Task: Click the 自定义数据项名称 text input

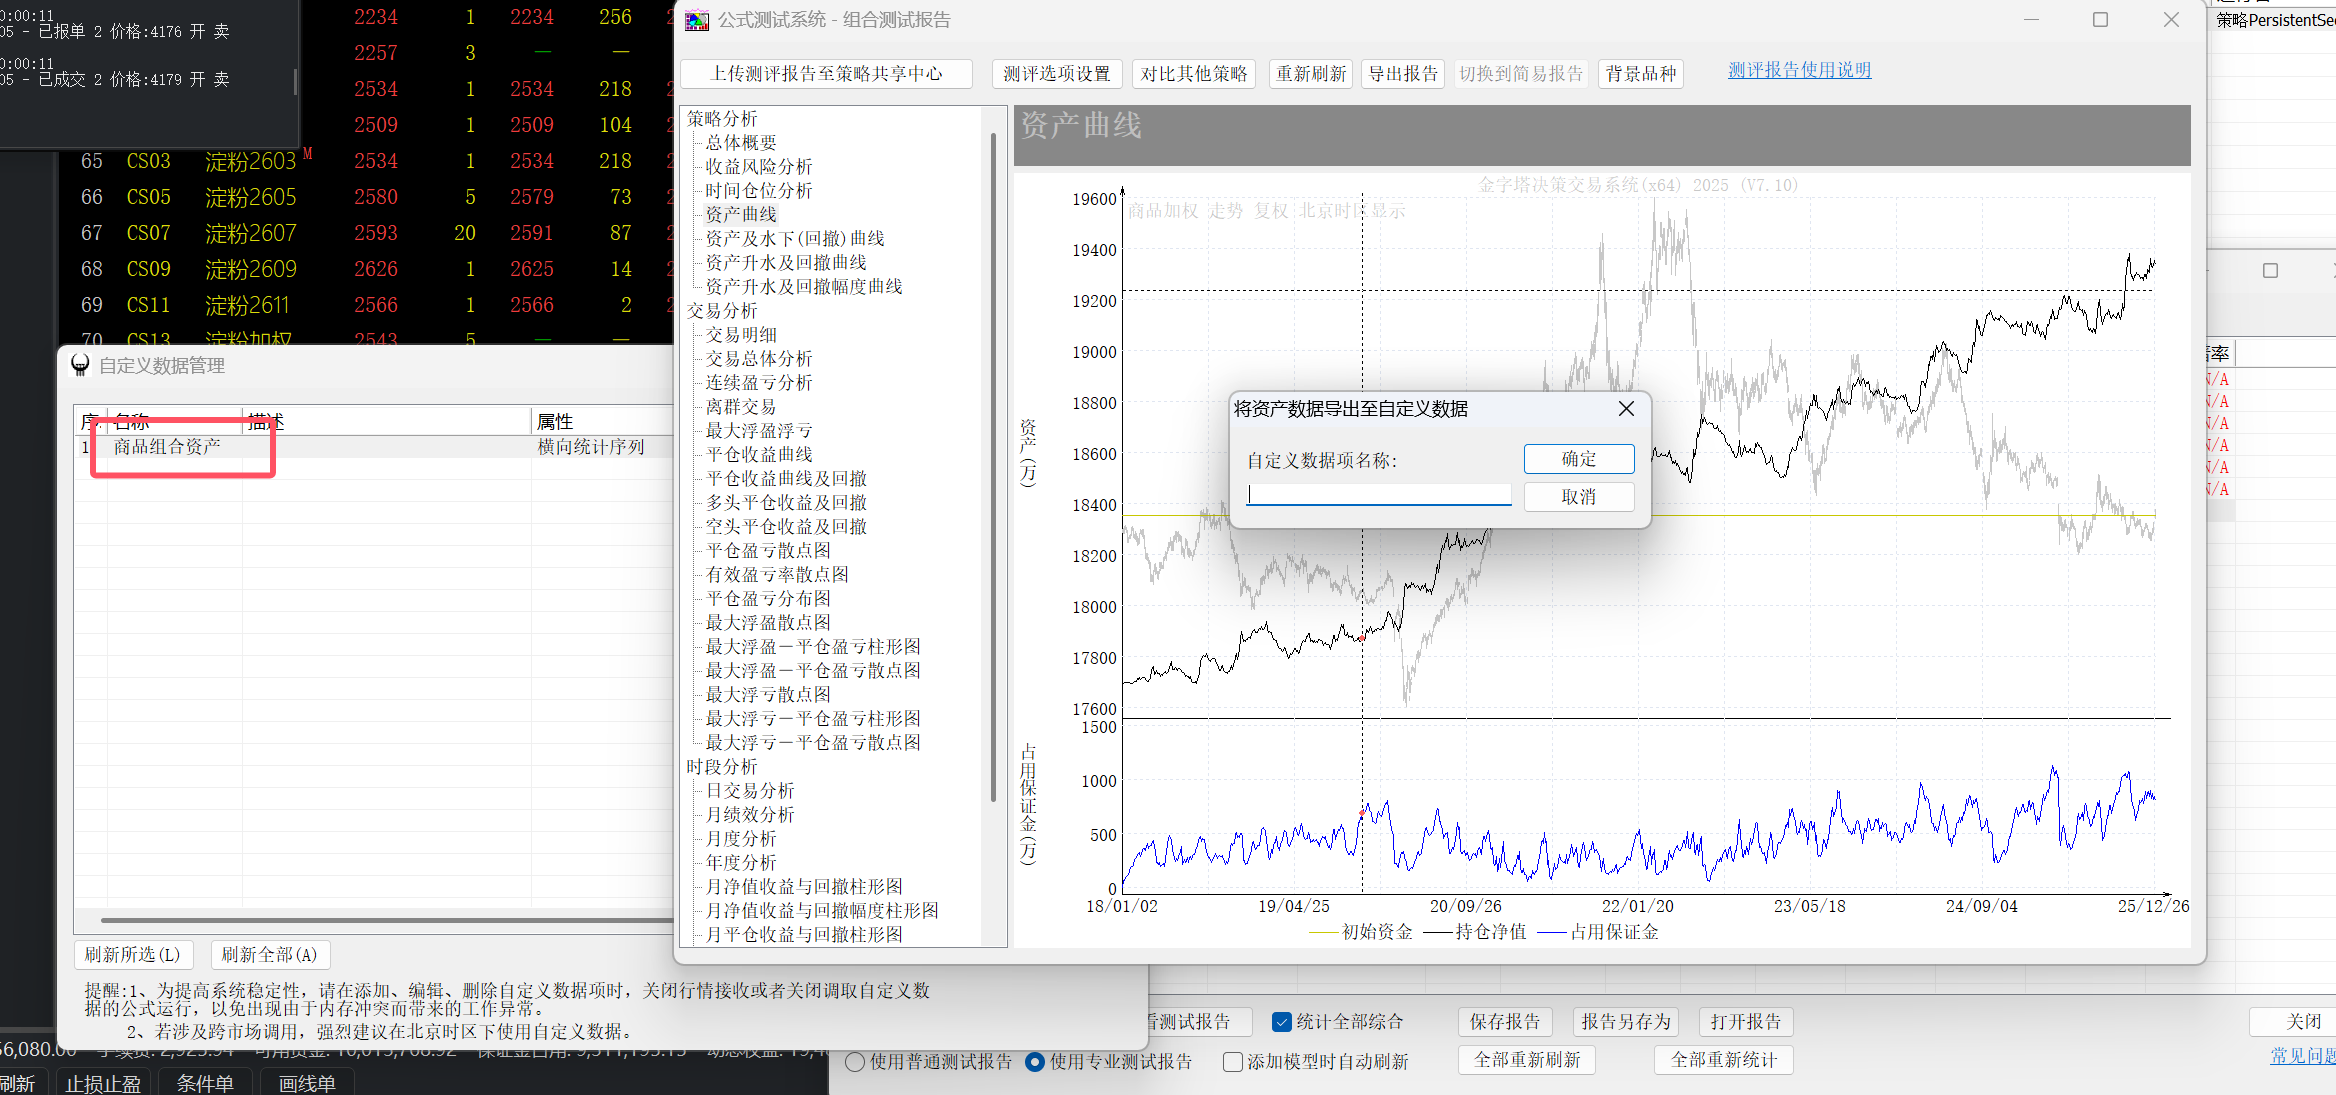Action: 1379,495
